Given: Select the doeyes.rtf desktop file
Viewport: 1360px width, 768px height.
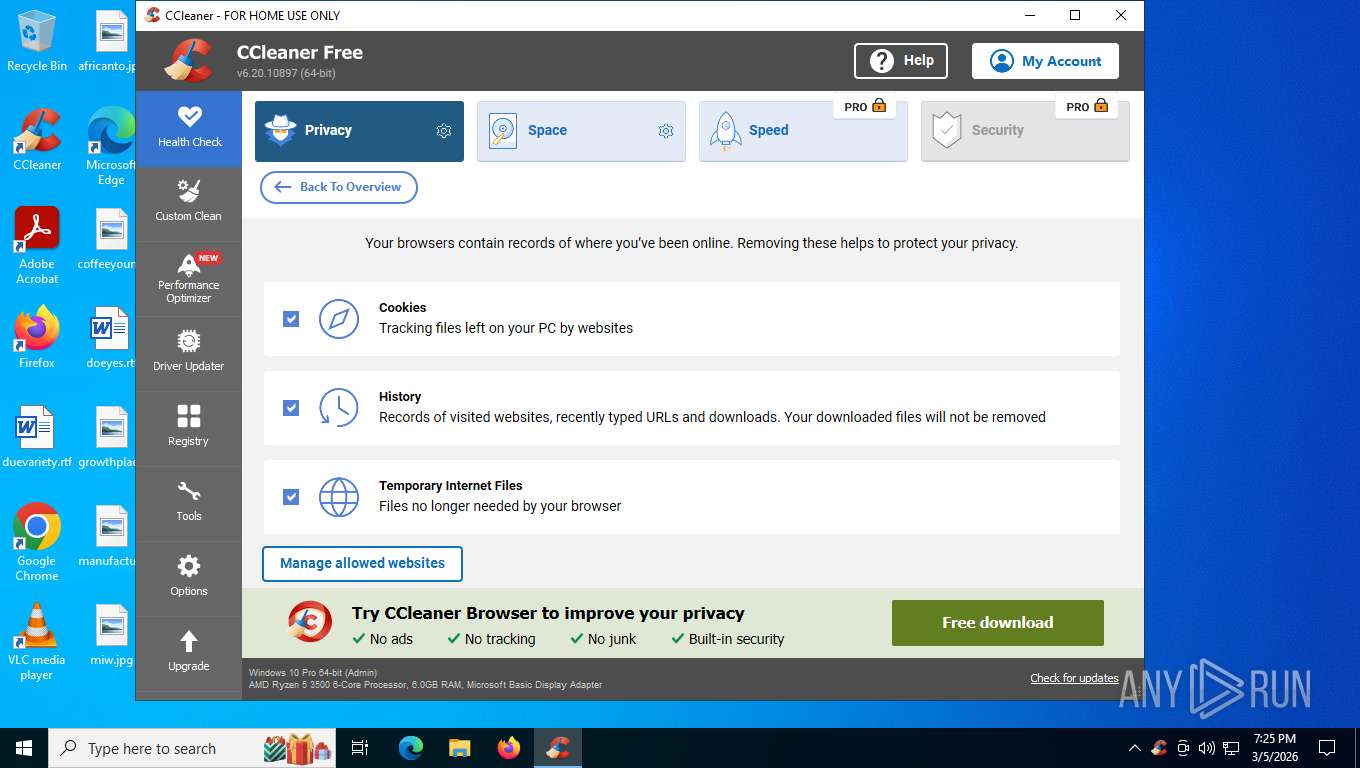Looking at the screenshot, I should 110,338.
